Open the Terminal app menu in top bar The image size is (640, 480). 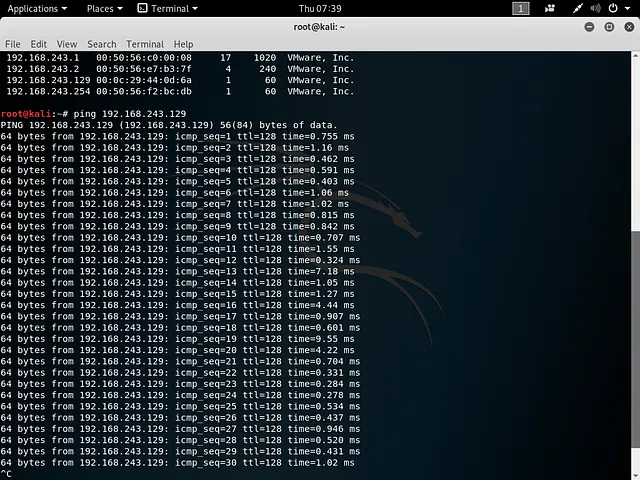tap(167, 9)
